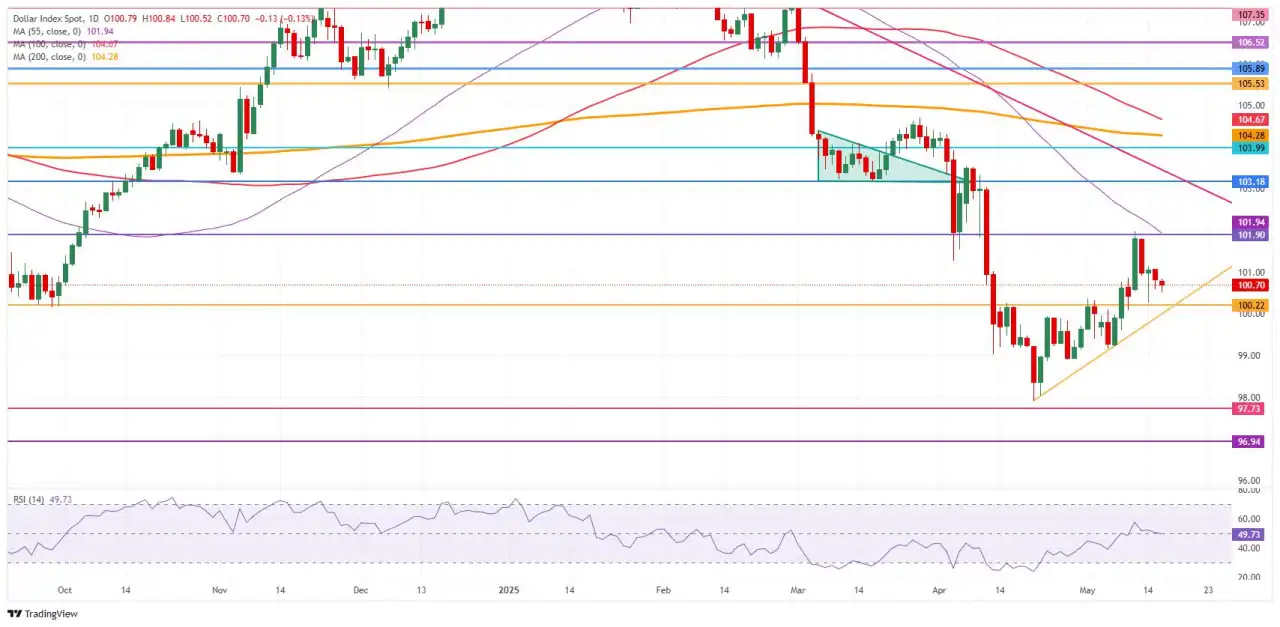The width and height of the screenshot is (1280, 627).
Task: Click the 105.89 price label
Action: point(1252,68)
